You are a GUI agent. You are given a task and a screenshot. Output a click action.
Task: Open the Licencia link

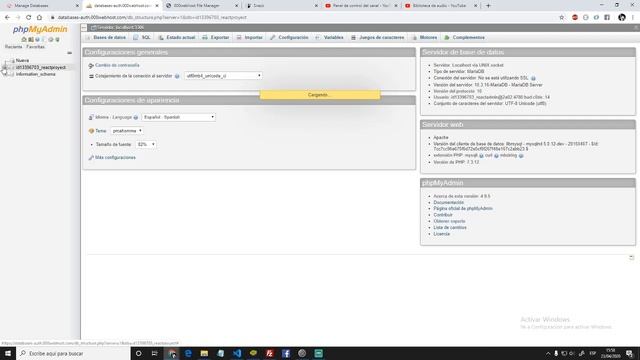[x=442, y=234]
